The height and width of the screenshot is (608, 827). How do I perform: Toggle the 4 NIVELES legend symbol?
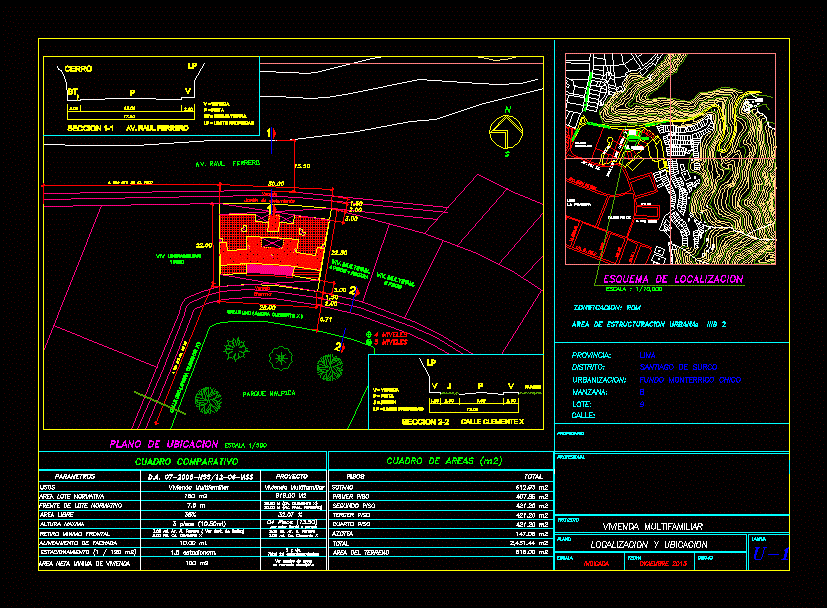click(369, 334)
